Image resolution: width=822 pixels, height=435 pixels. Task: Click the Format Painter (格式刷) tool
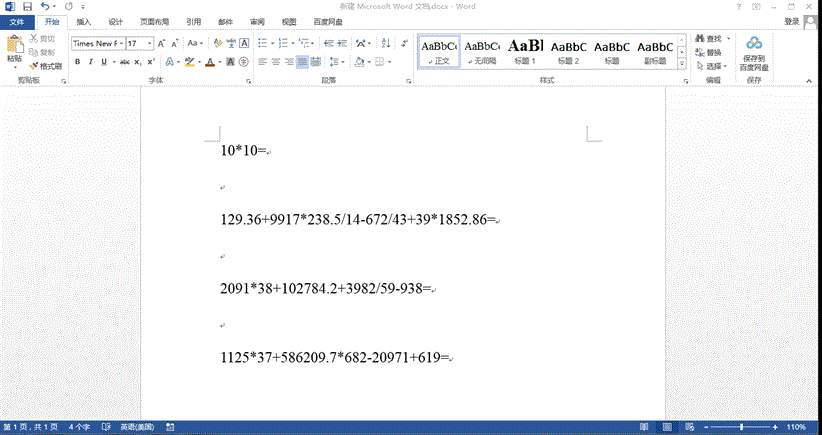pyautogui.click(x=46, y=66)
